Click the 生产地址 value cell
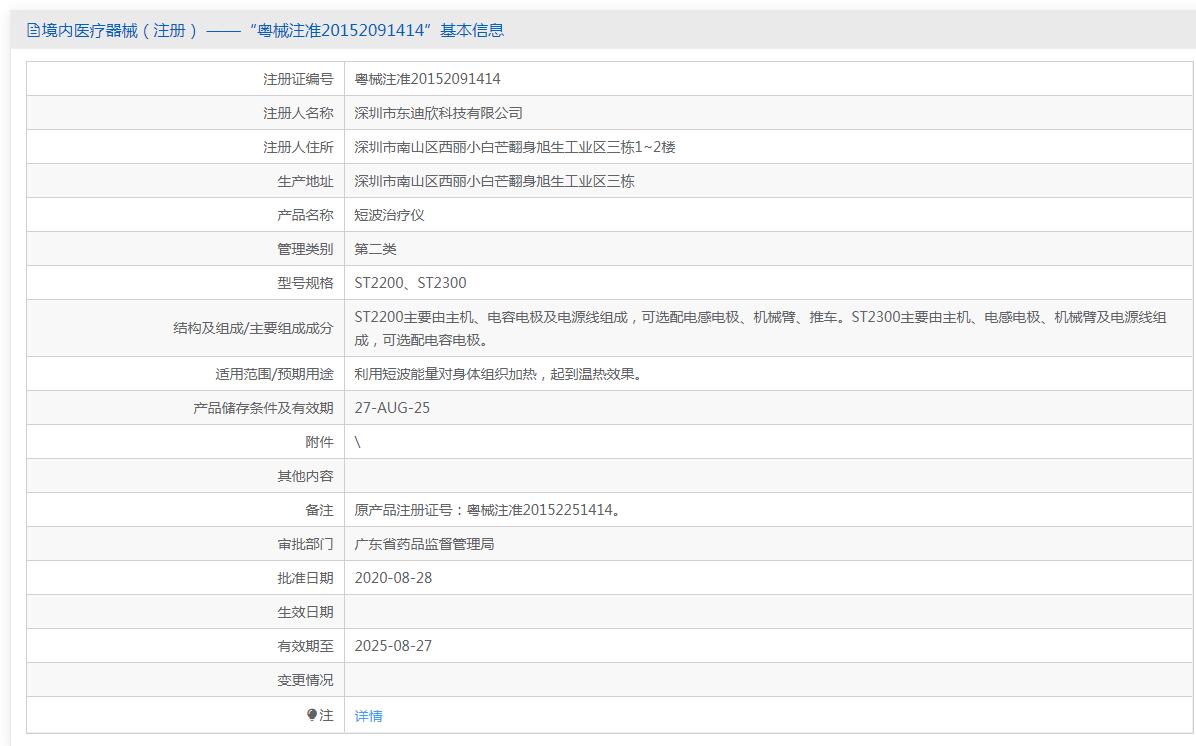 494,181
